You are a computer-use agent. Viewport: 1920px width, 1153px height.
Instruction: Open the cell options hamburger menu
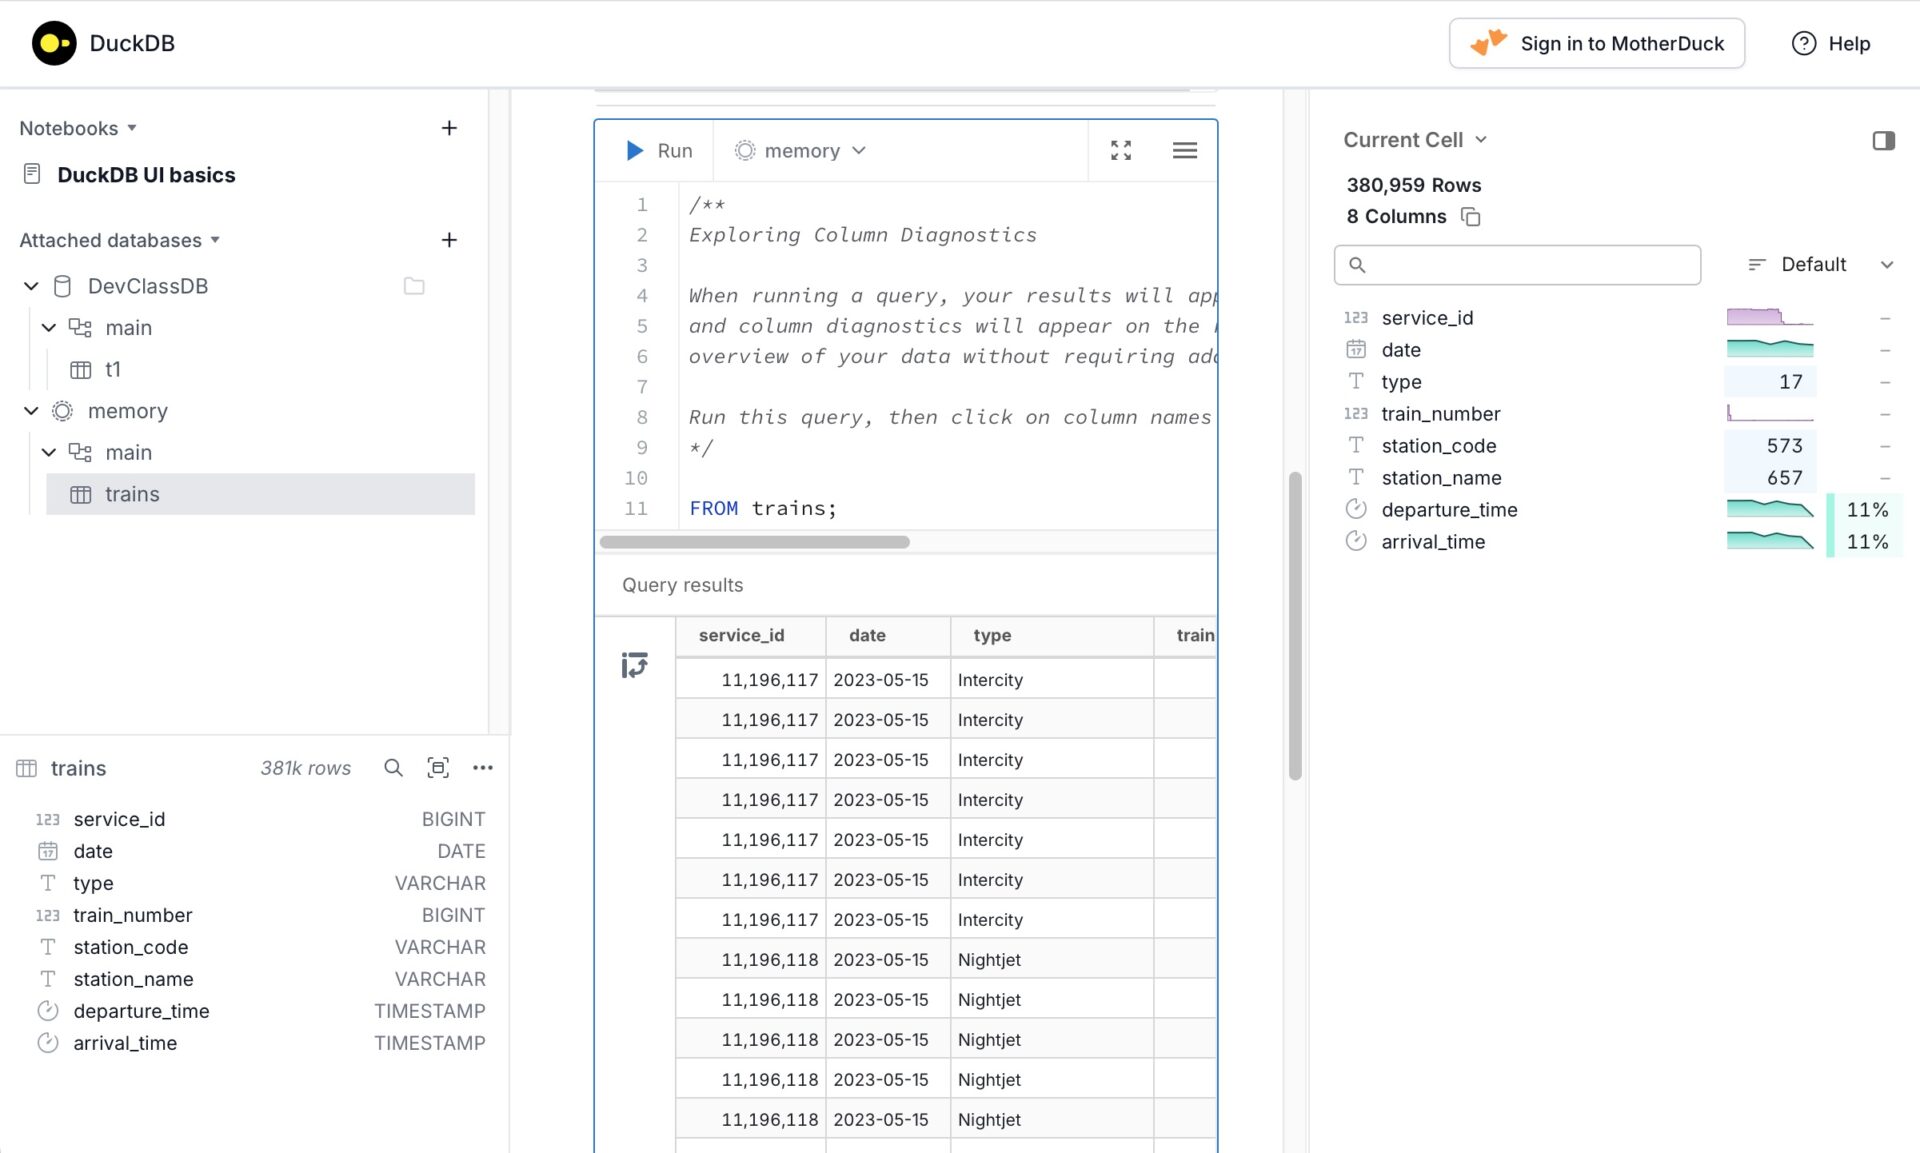point(1185,150)
